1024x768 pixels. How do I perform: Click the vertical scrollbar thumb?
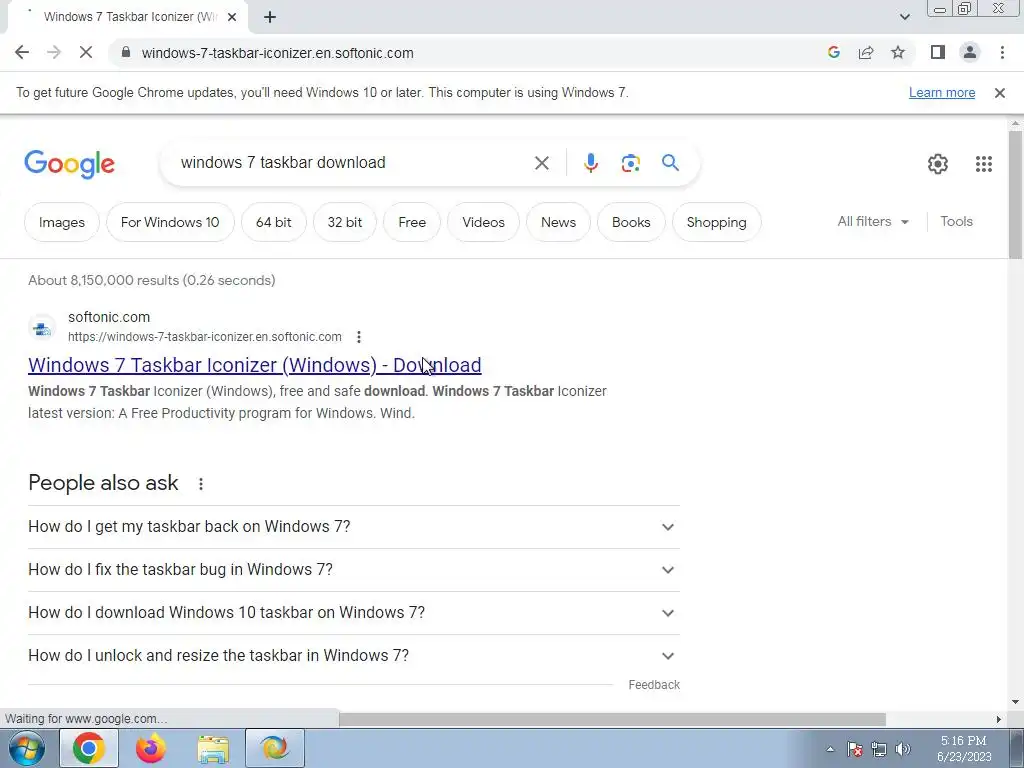tap(1015, 195)
